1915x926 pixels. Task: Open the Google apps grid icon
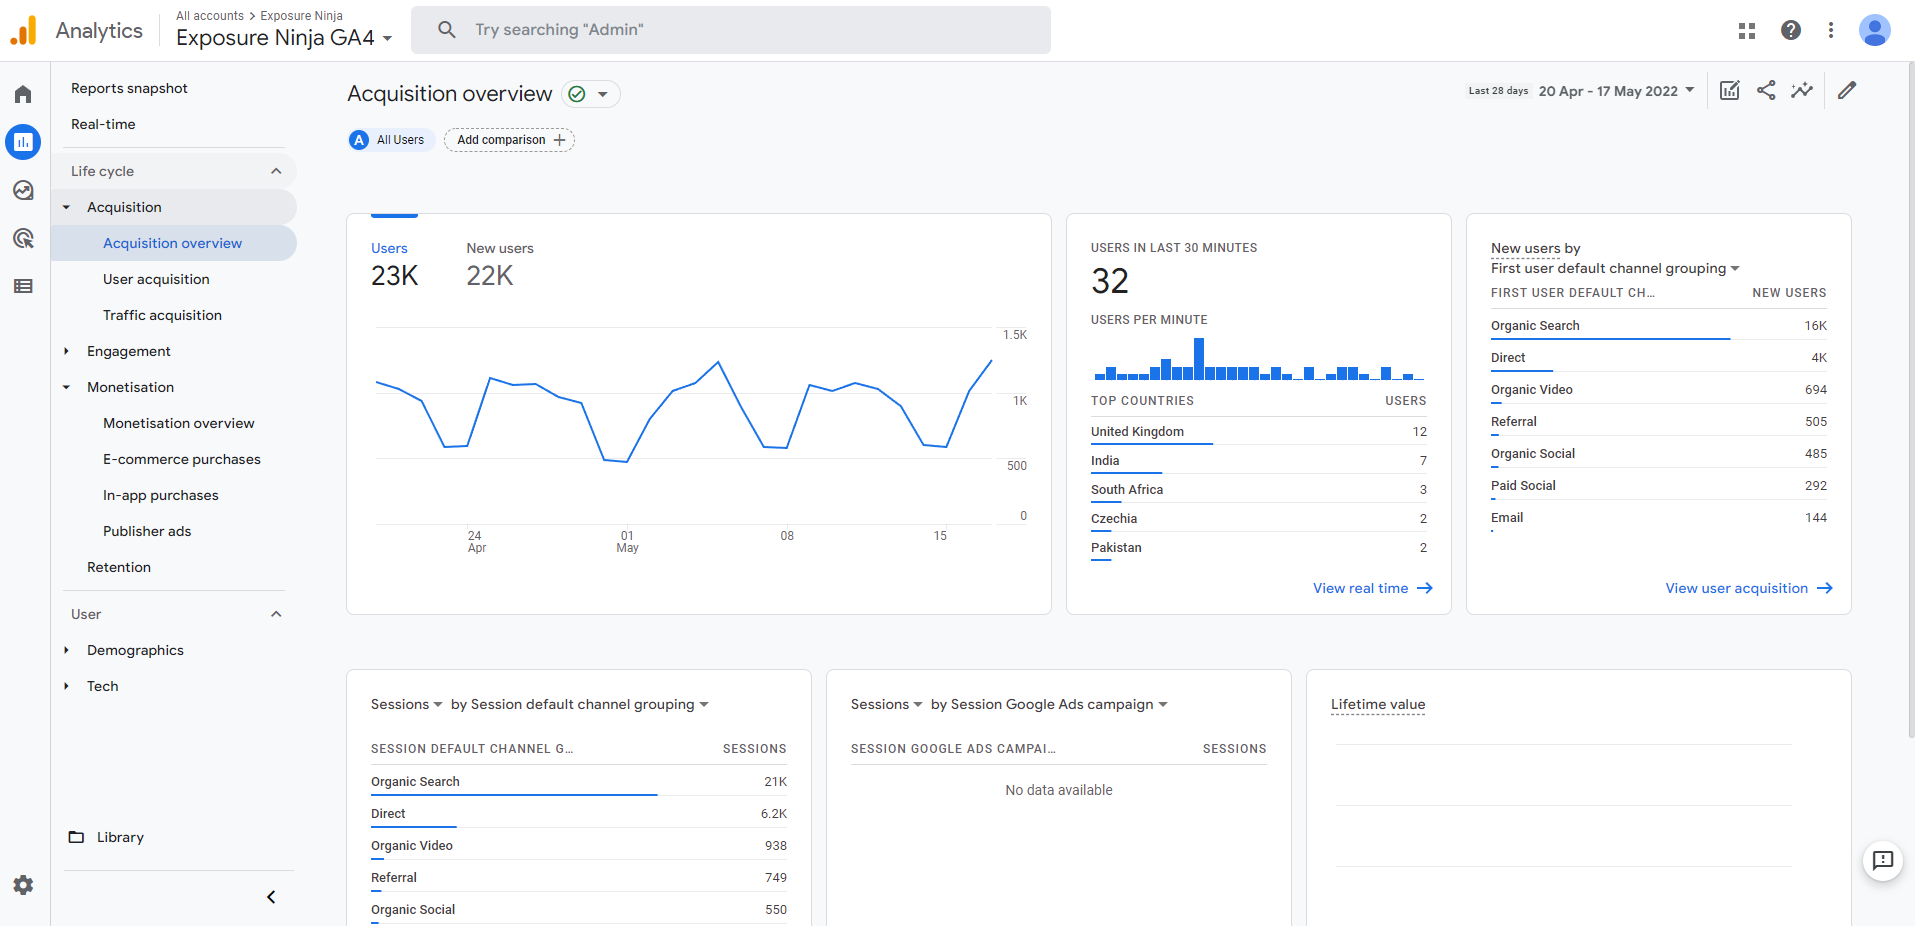click(1746, 30)
